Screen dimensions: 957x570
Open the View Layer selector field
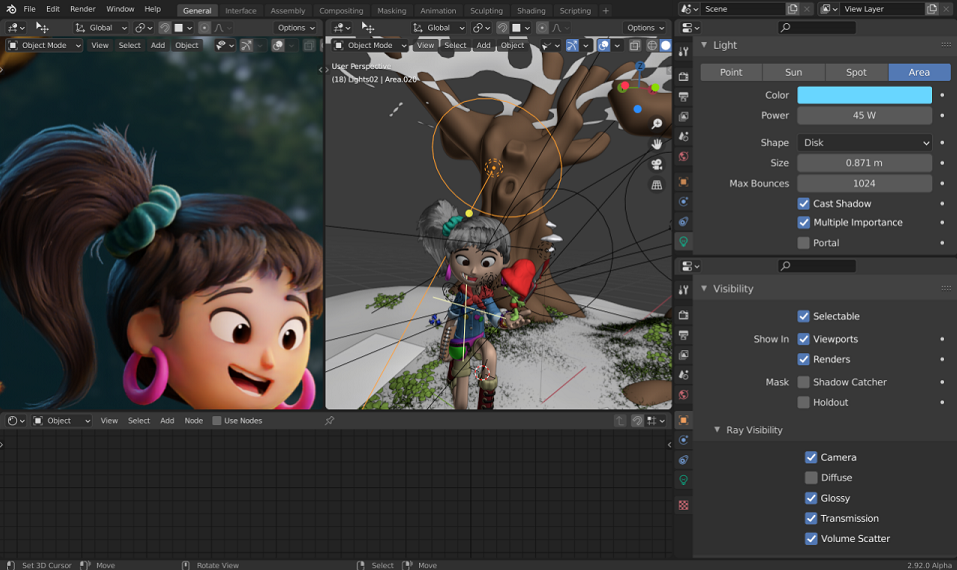click(x=883, y=9)
